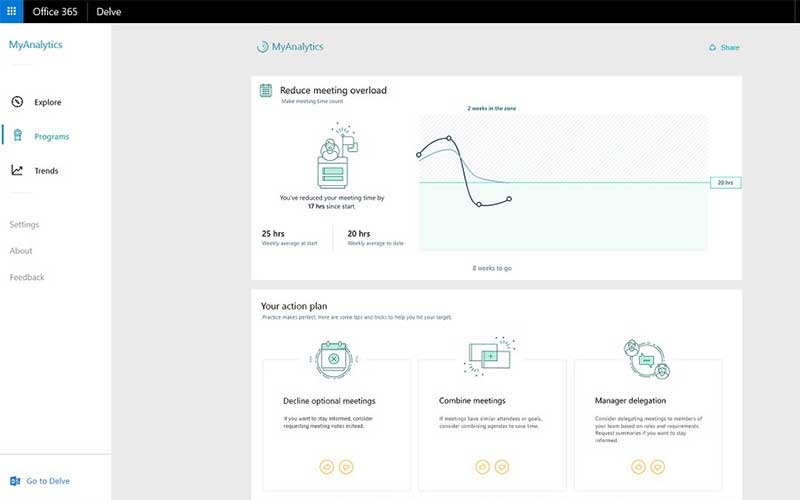Click thumbs-up icon under Decline optional meetings
800x500 pixels.
coord(326,466)
